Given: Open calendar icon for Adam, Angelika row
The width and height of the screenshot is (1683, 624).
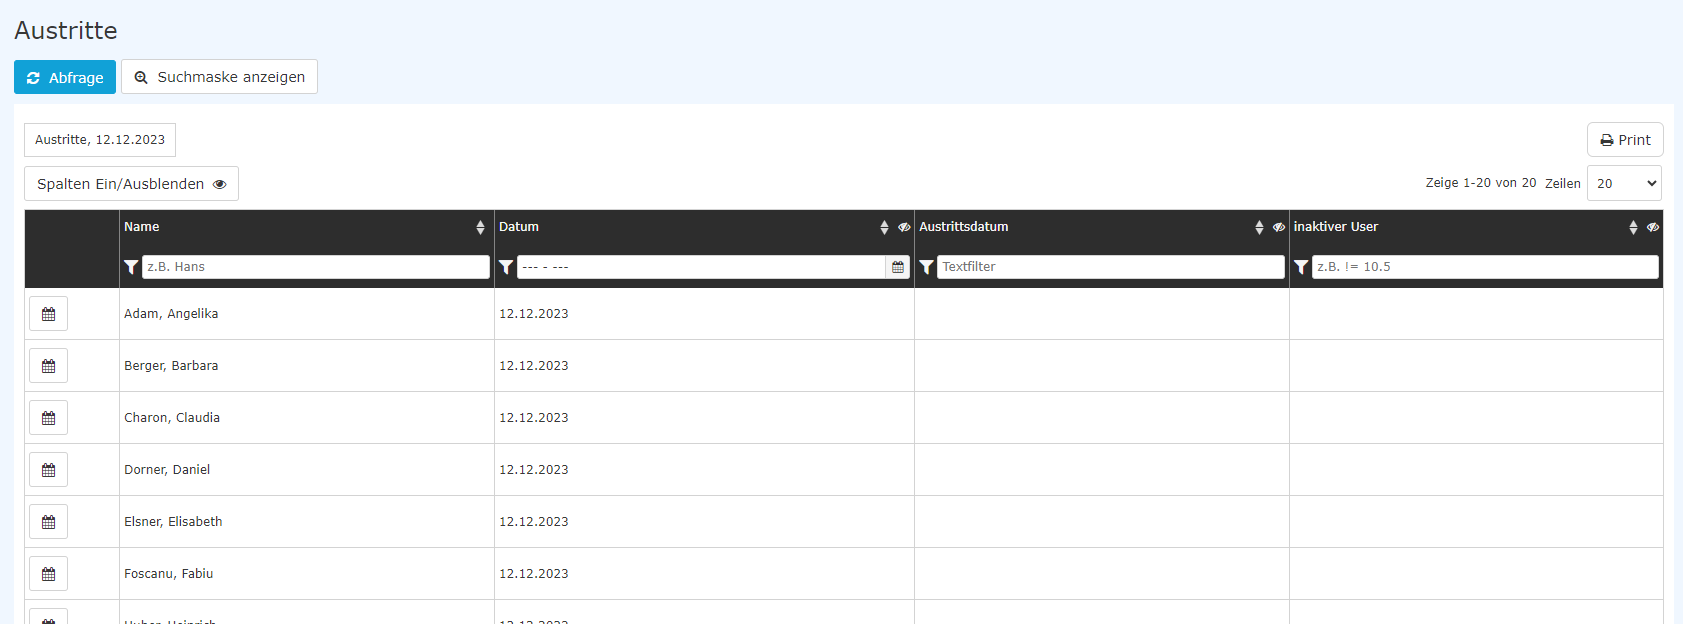Looking at the screenshot, I should [48, 314].
